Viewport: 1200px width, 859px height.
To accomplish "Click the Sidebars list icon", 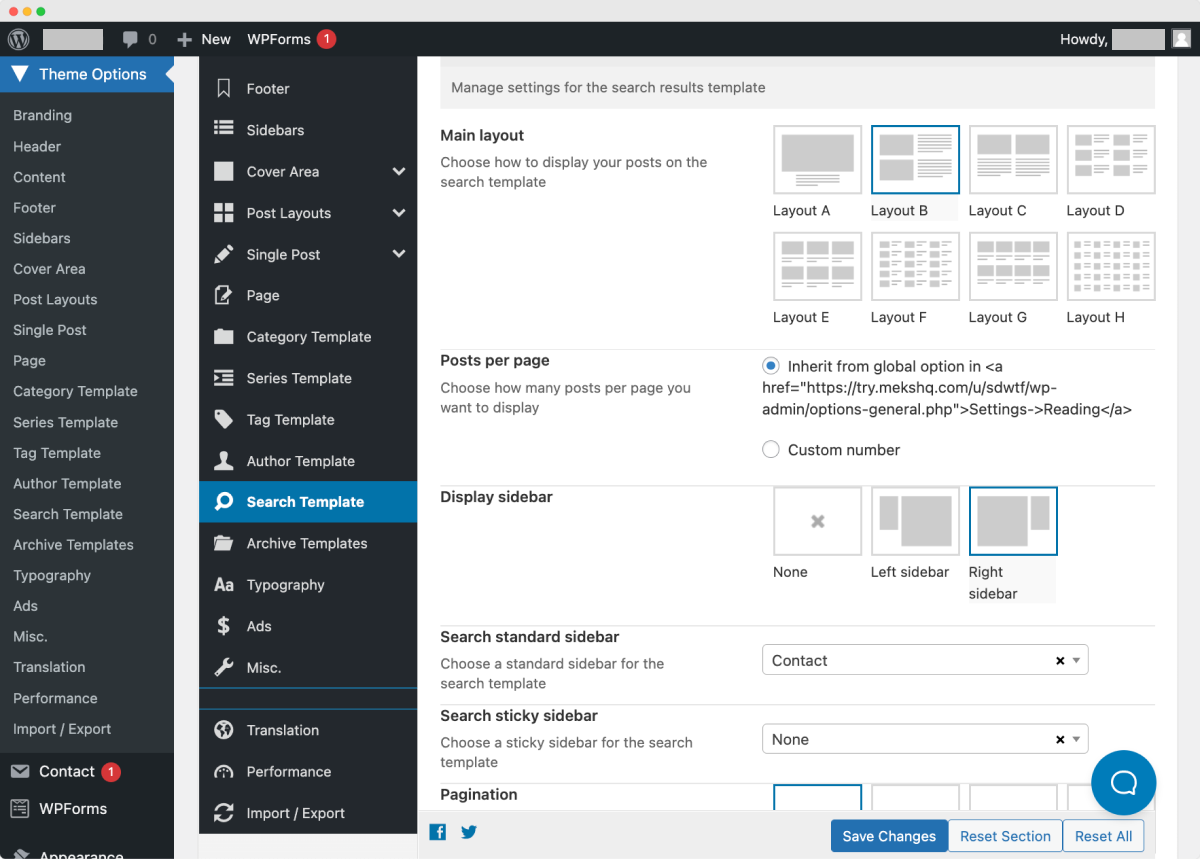I will pyautogui.click(x=224, y=129).
